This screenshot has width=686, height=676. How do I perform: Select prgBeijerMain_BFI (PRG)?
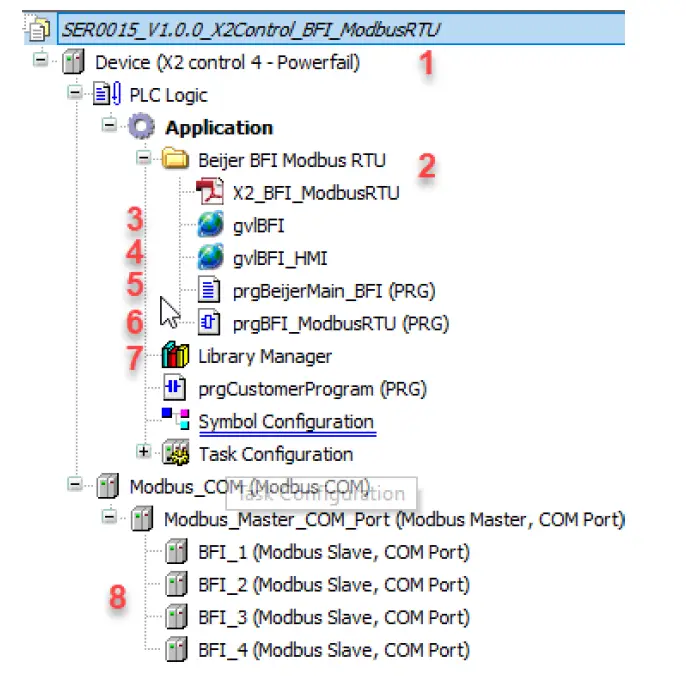pyautogui.click(x=334, y=291)
